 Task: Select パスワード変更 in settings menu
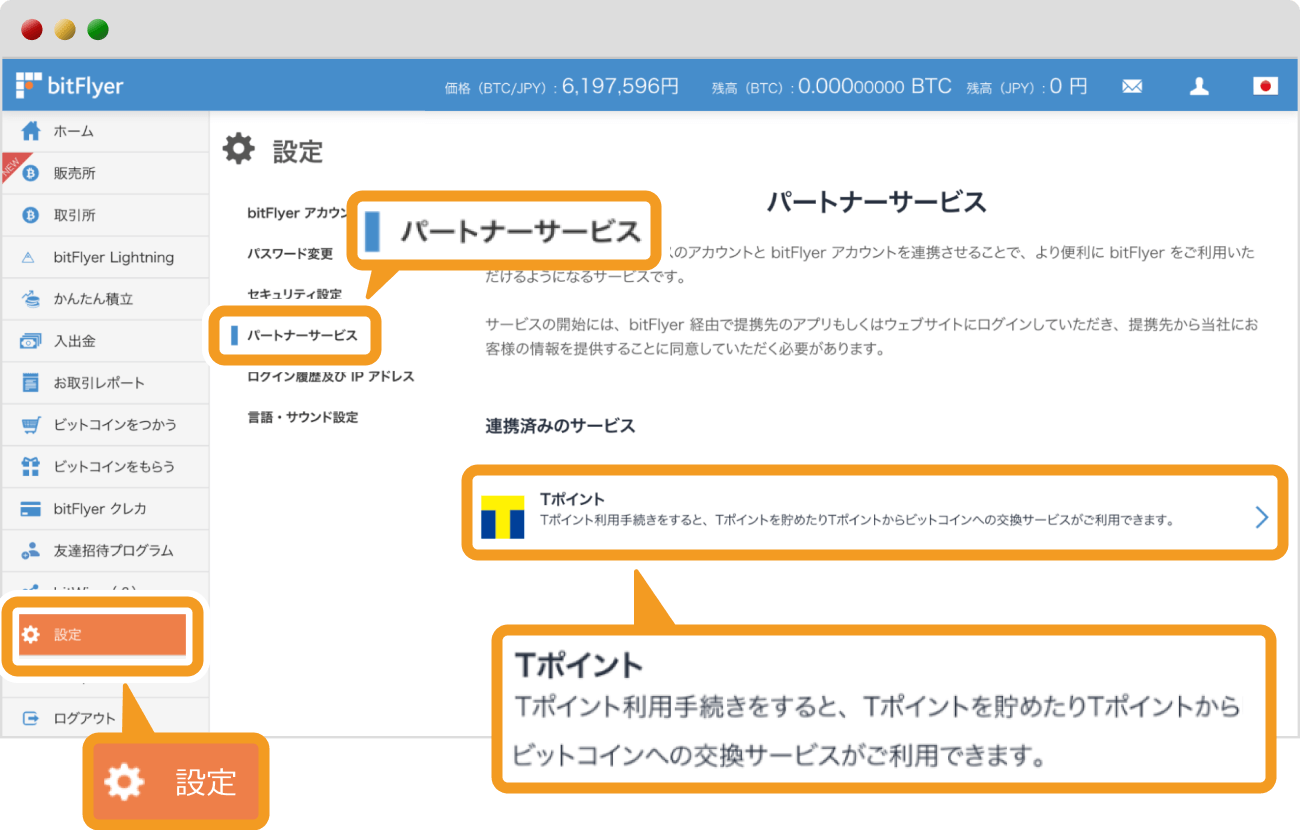[x=290, y=254]
